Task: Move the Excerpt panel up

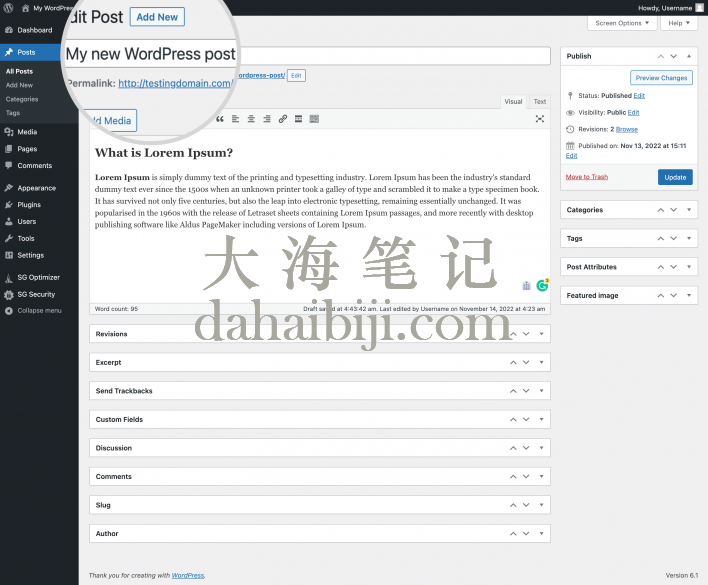Action: point(513,362)
